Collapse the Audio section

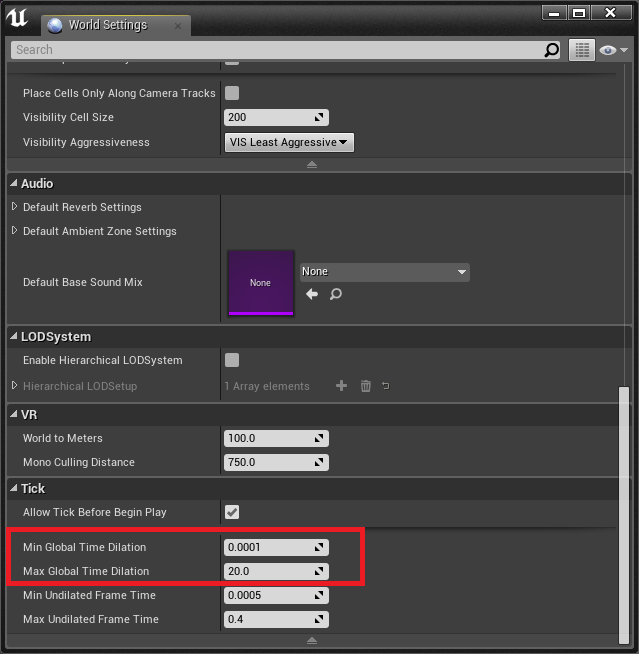point(14,183)
